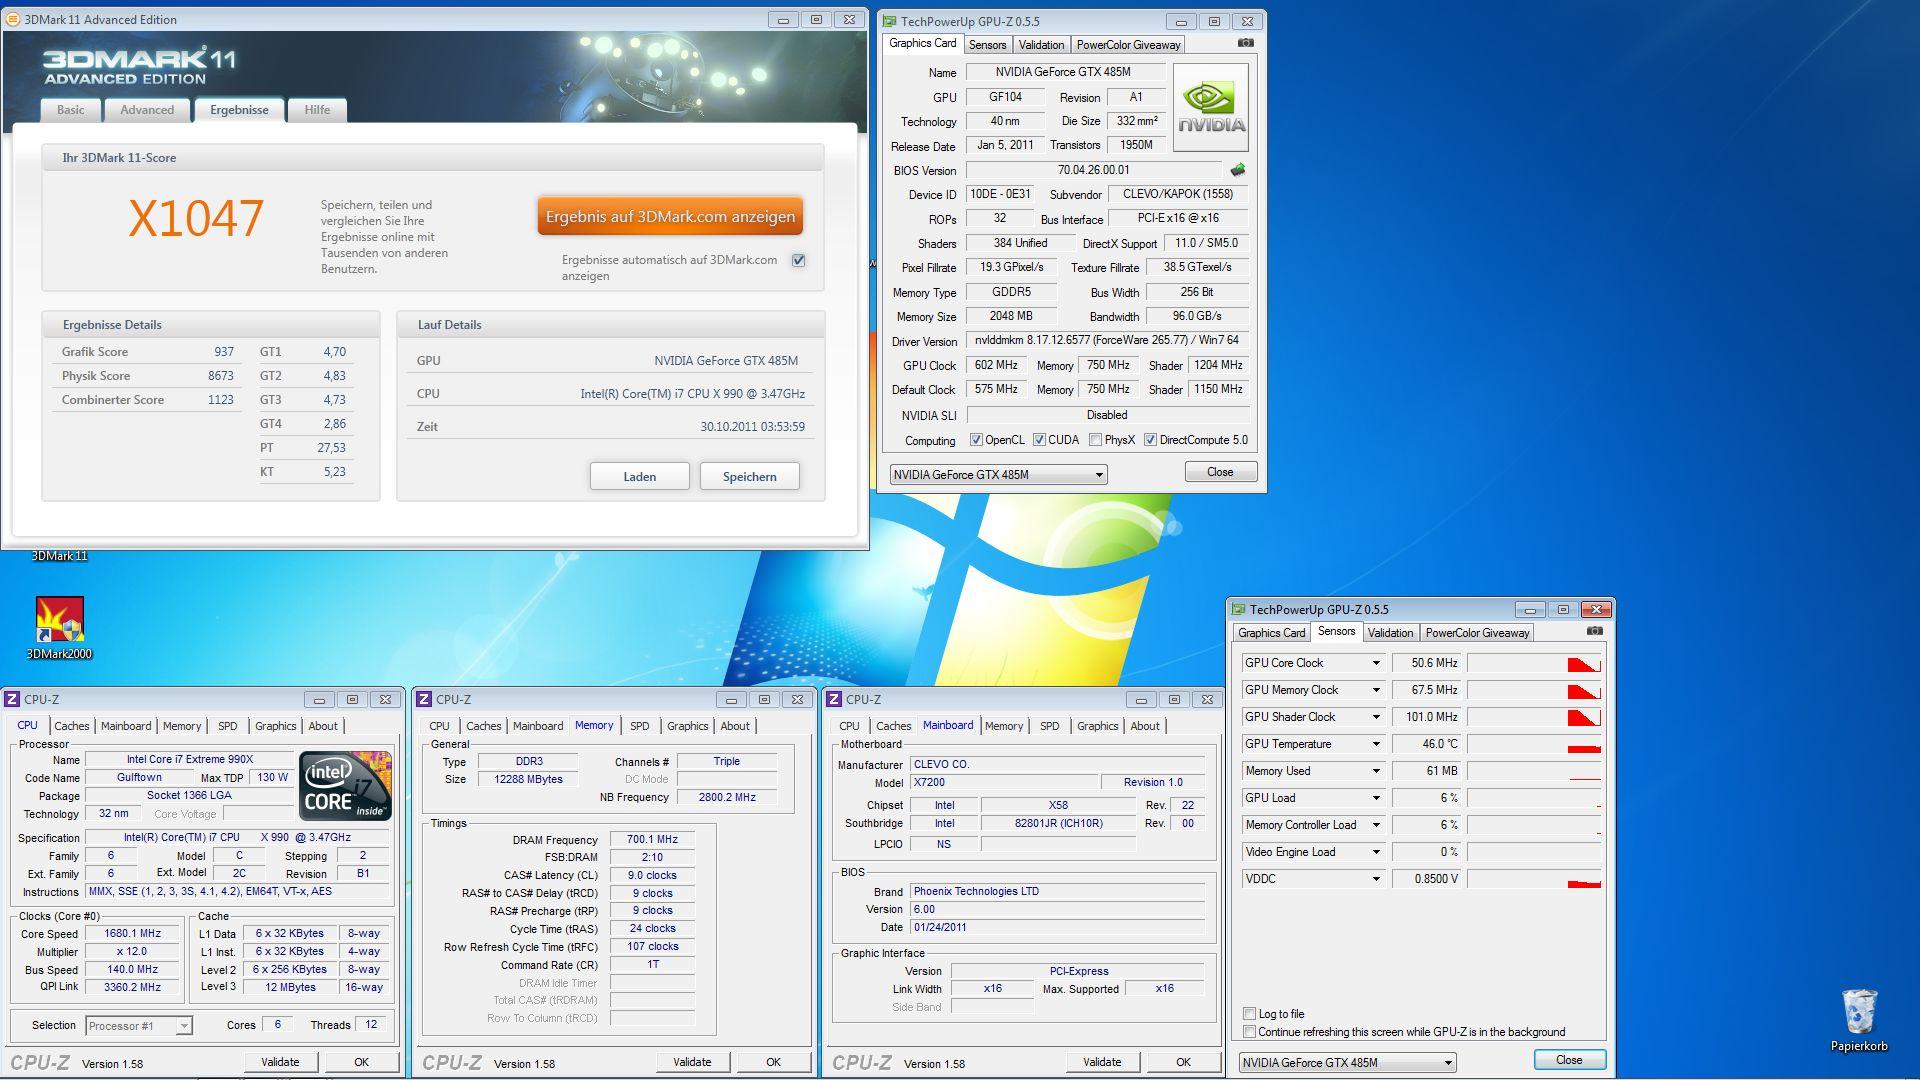This screenshot has height=1080, width=1920.
Task: Click Close in GPU-Z Graphics Card window
Action: click(x=1220, y=472)
